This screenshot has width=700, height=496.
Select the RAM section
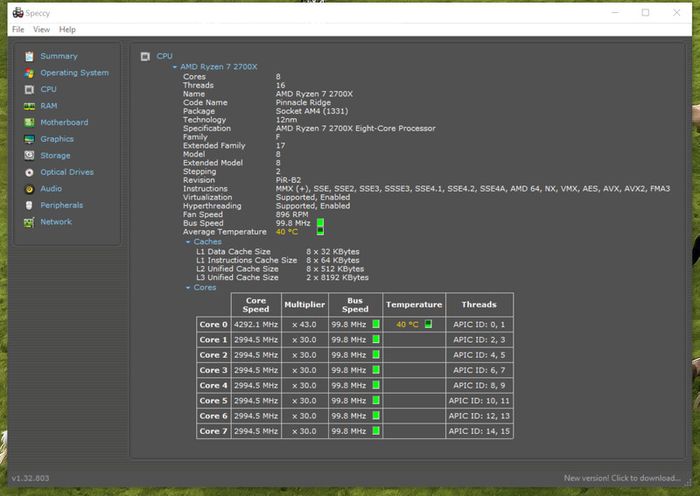(49, 106)
